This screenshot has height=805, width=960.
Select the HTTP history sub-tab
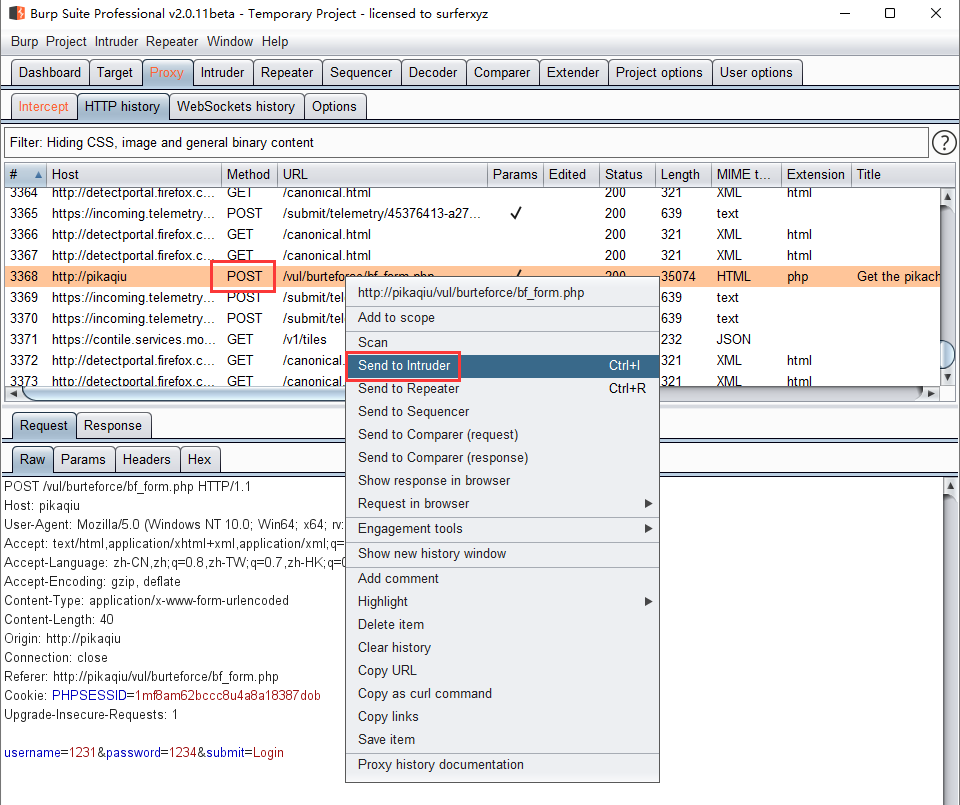(122, 107)
